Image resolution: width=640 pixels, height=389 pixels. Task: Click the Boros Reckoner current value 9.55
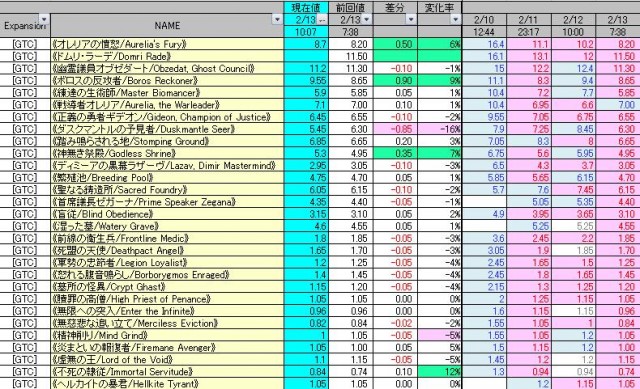point(306,80)
